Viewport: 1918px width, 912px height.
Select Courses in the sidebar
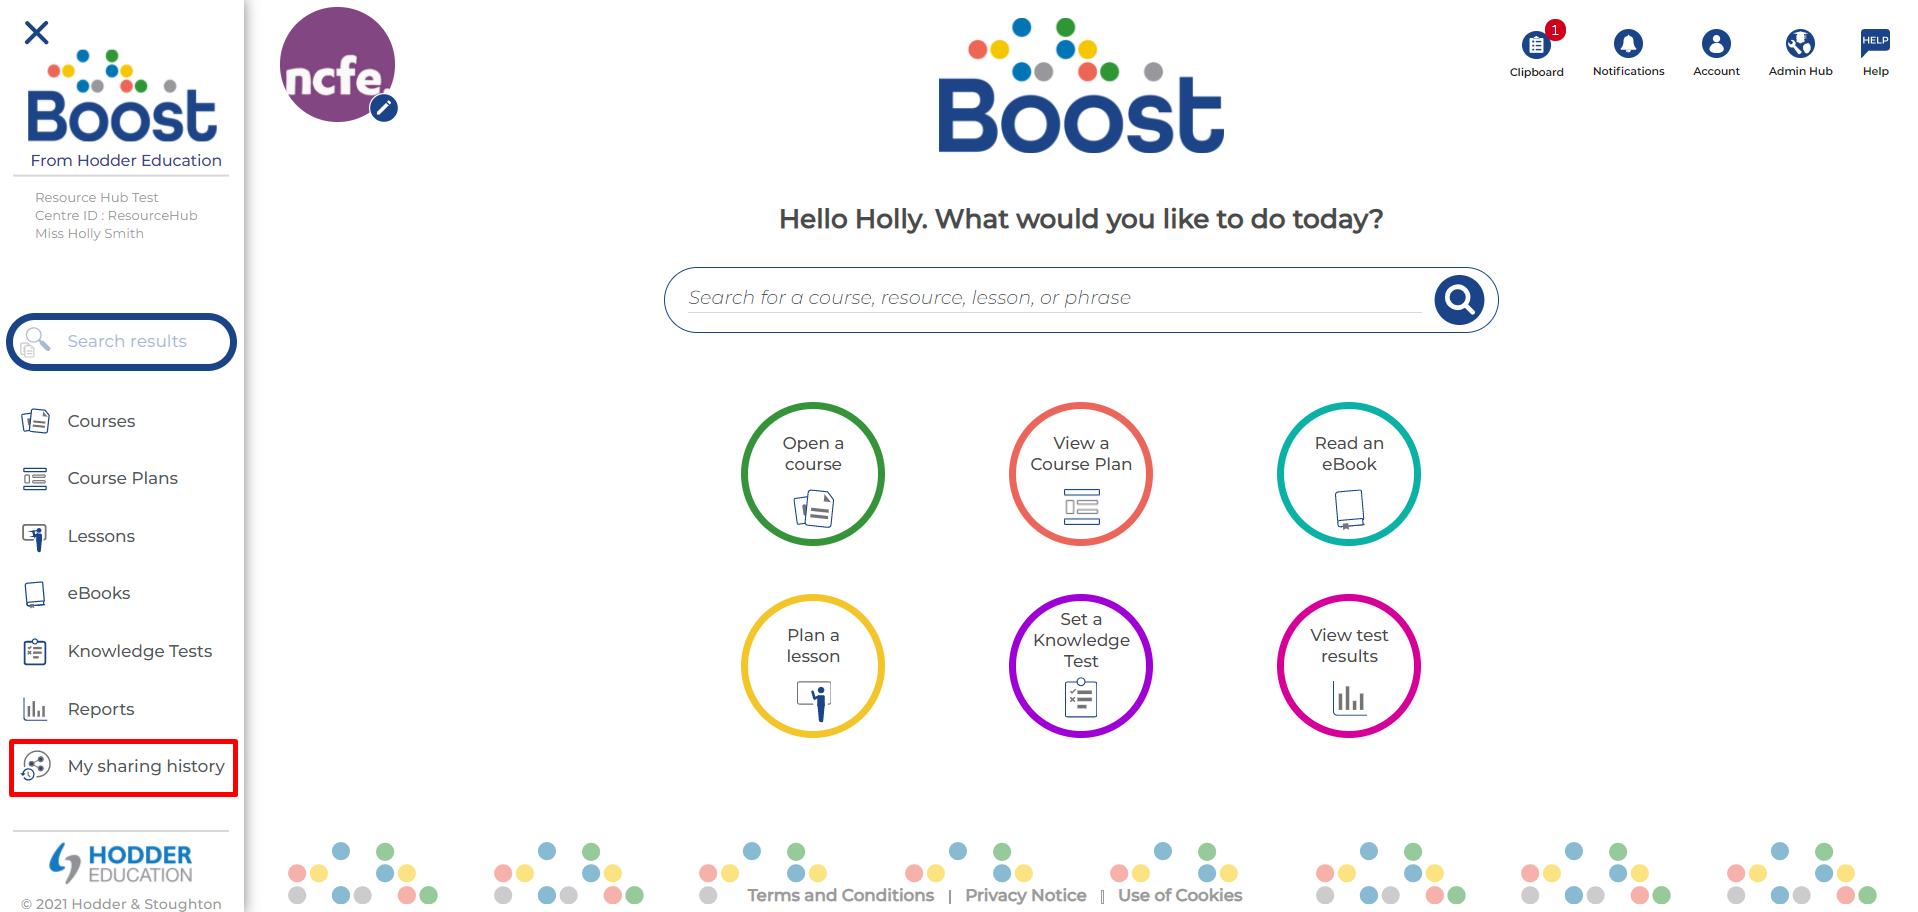tap(101, 421)
